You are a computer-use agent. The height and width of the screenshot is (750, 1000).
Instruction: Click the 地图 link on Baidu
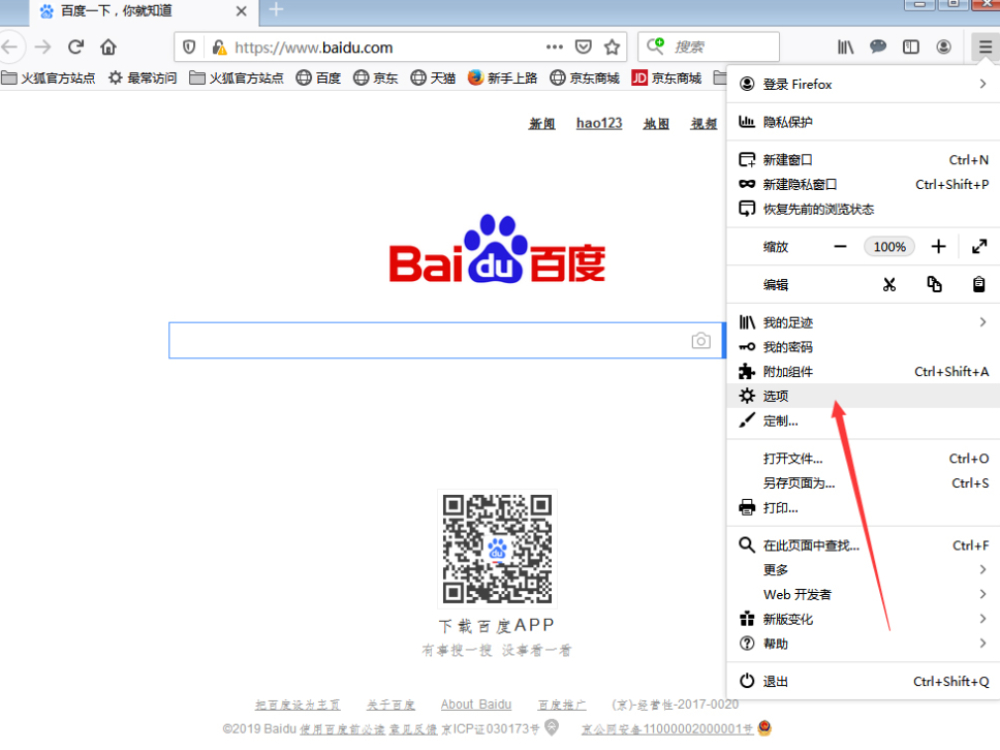(x=656, y=124)
